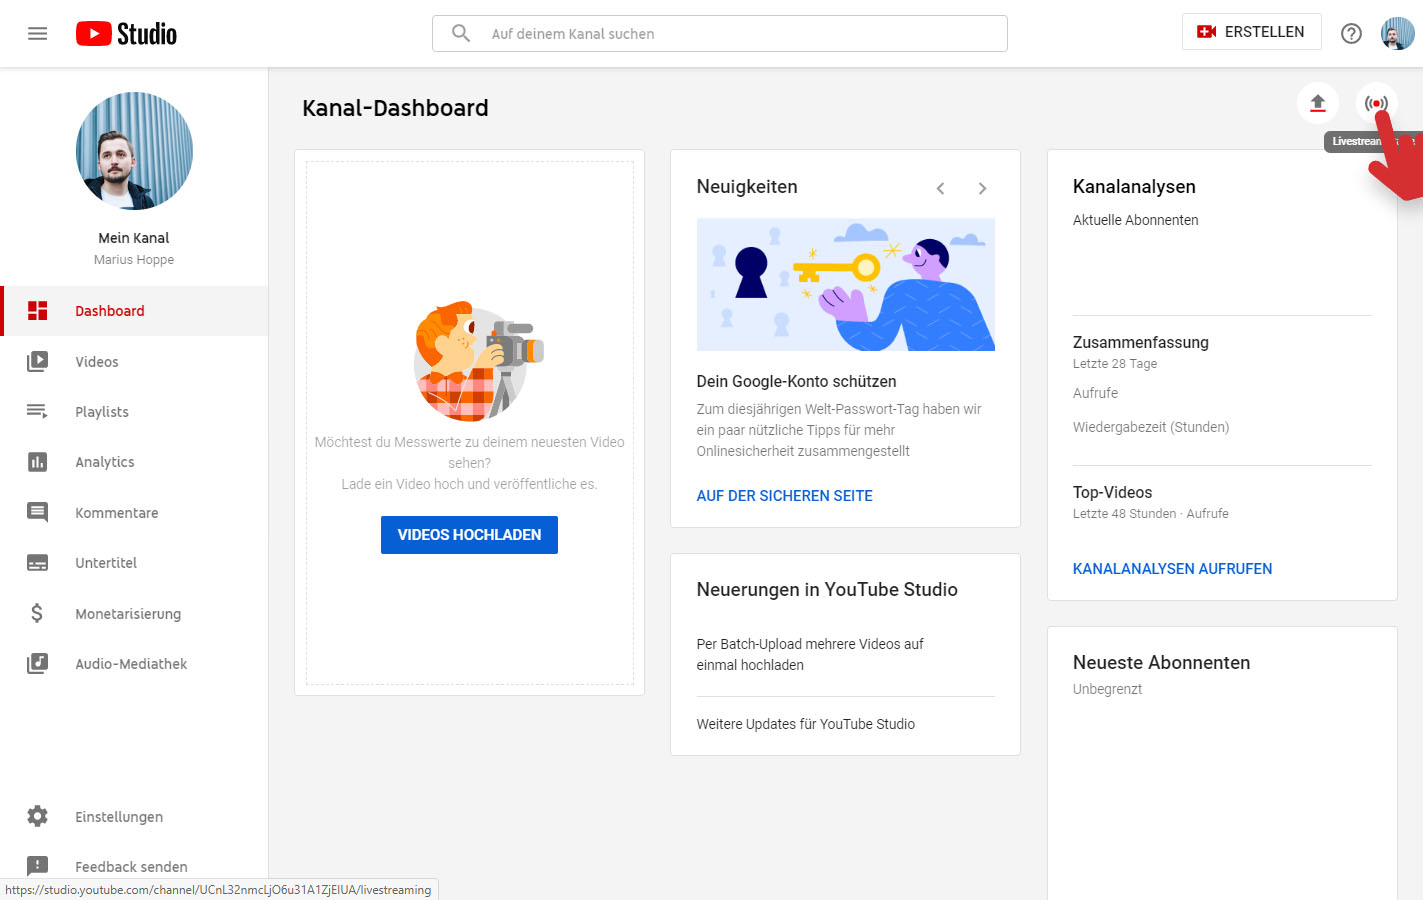Click the Audio-Mediathek music icon
The height and width of the screenshot is (900, 1423).
[37, 663]
